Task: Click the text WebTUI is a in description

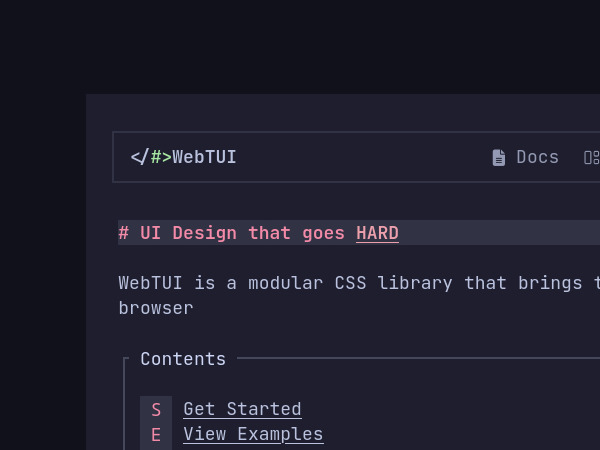Action: point(172,283)
